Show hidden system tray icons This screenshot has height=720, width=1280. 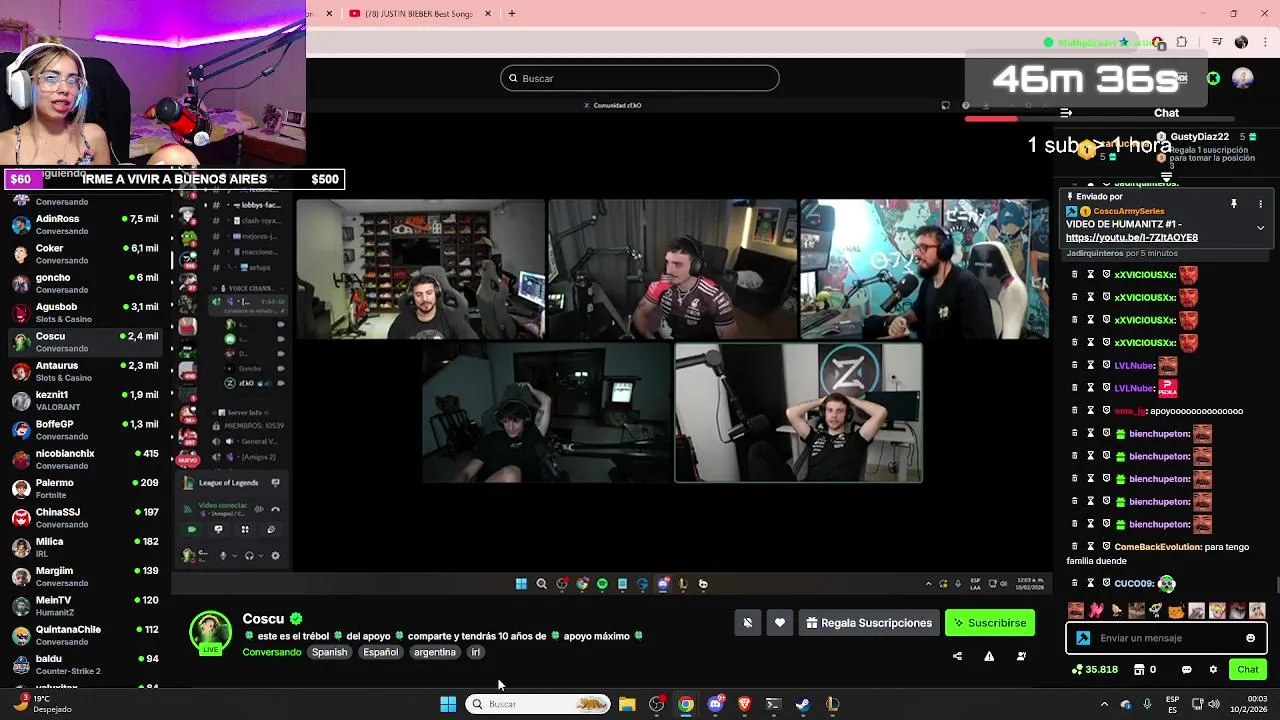(1104, 704)
